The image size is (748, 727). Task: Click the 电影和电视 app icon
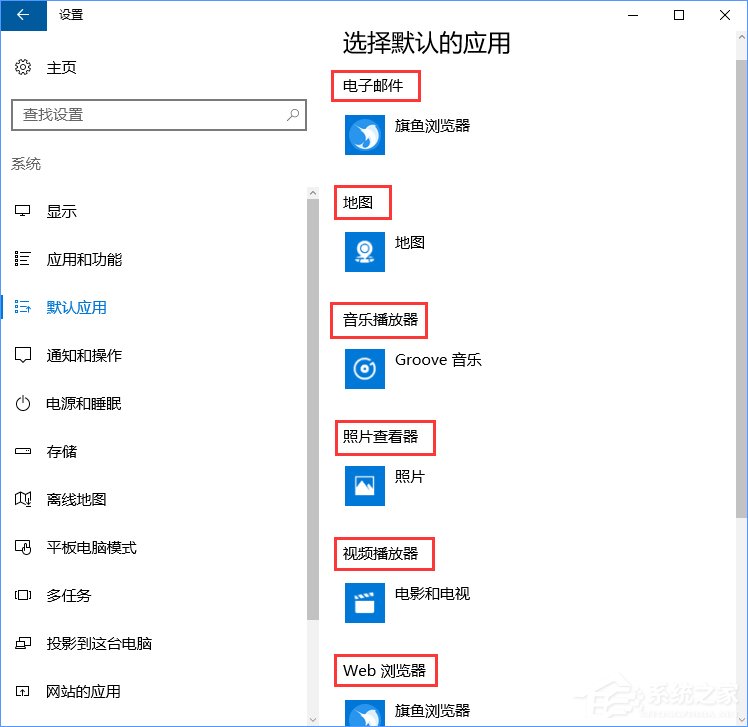point(365,602)
